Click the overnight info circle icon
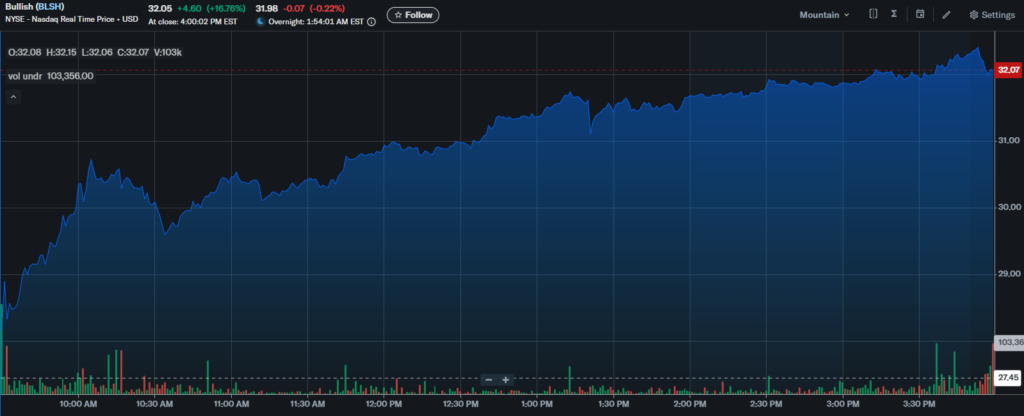 tap(371, 21)
